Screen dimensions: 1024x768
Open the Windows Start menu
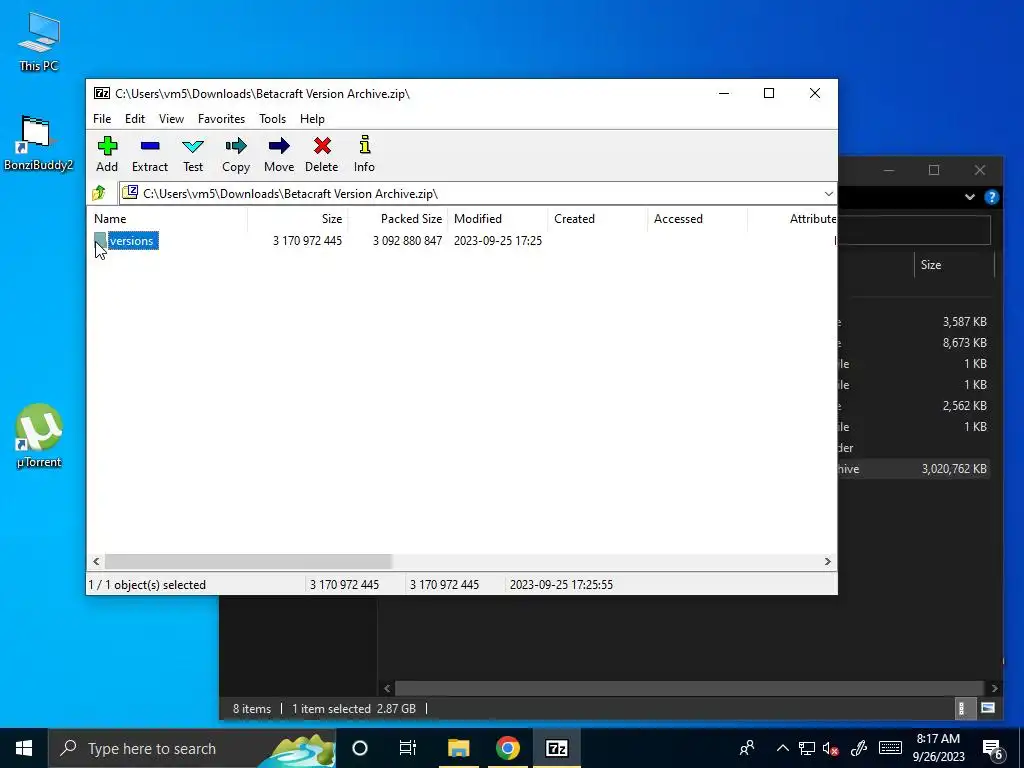pos(24,748)
